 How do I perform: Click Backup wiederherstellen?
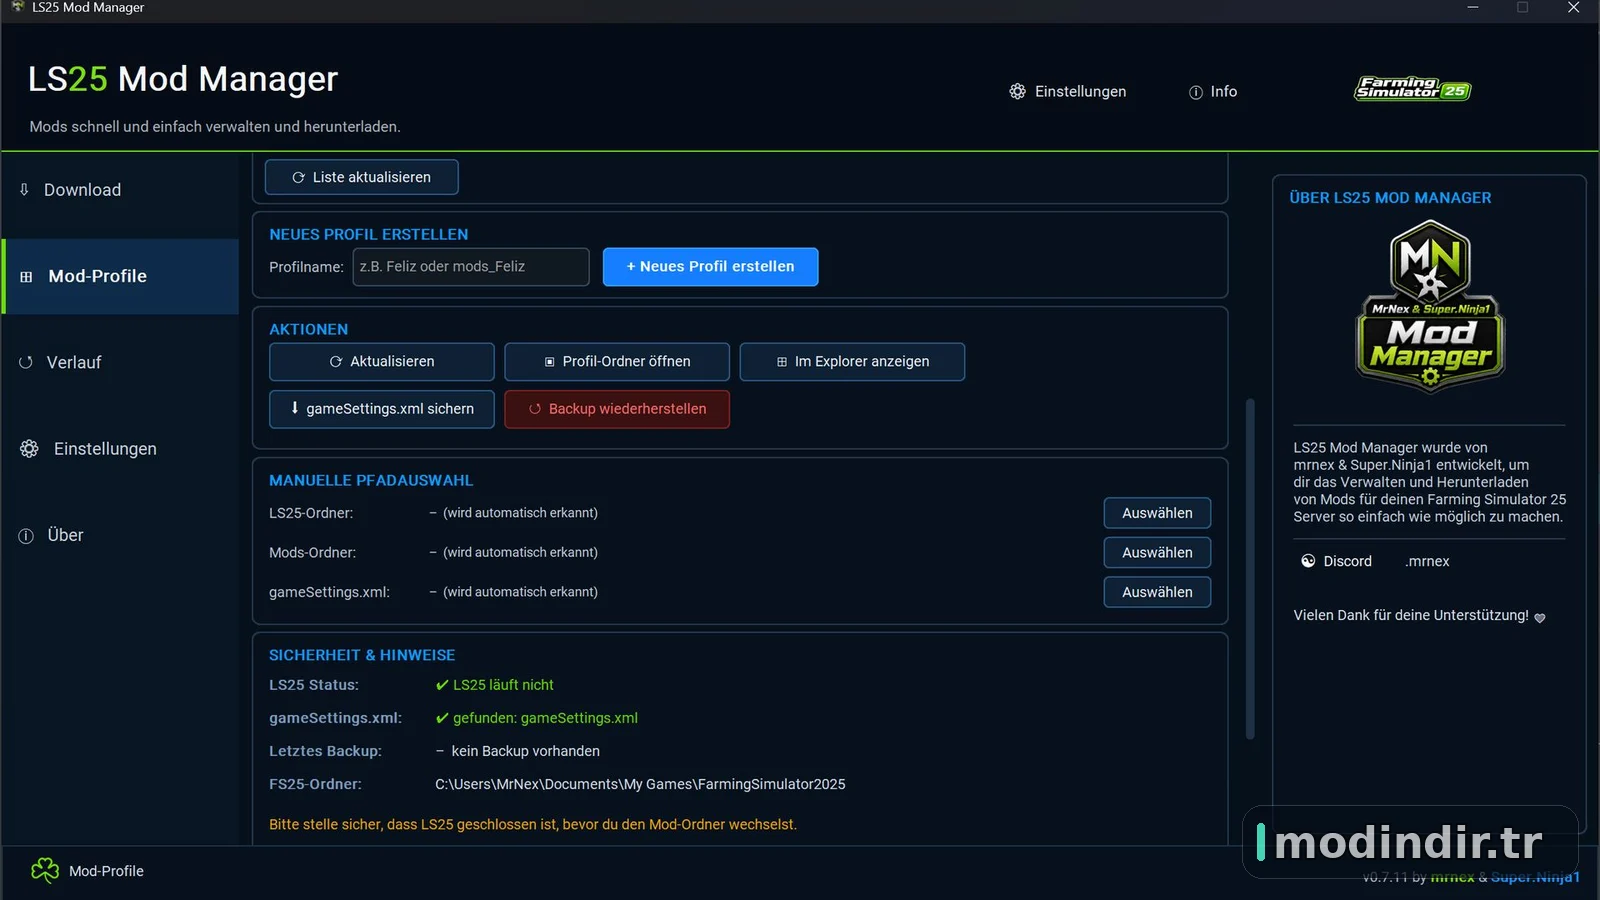617,409
